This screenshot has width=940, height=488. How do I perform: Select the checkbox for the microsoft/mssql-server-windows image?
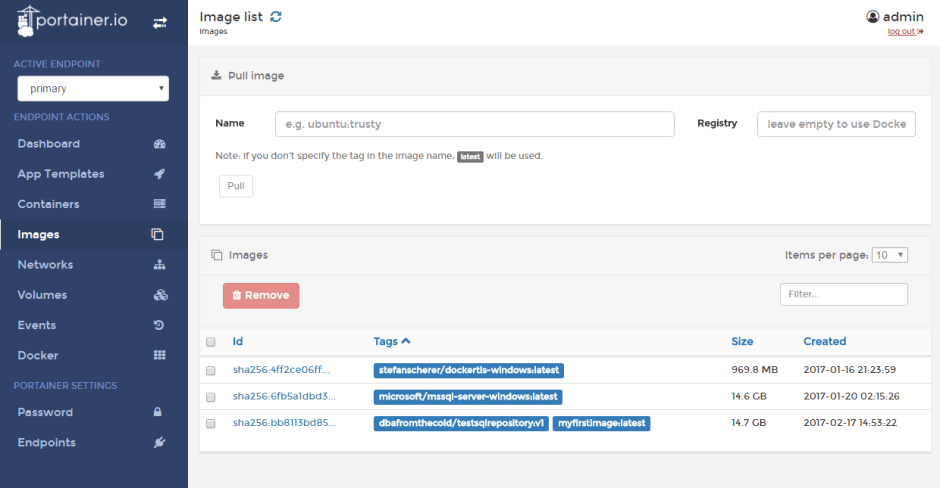click(211, 397)
